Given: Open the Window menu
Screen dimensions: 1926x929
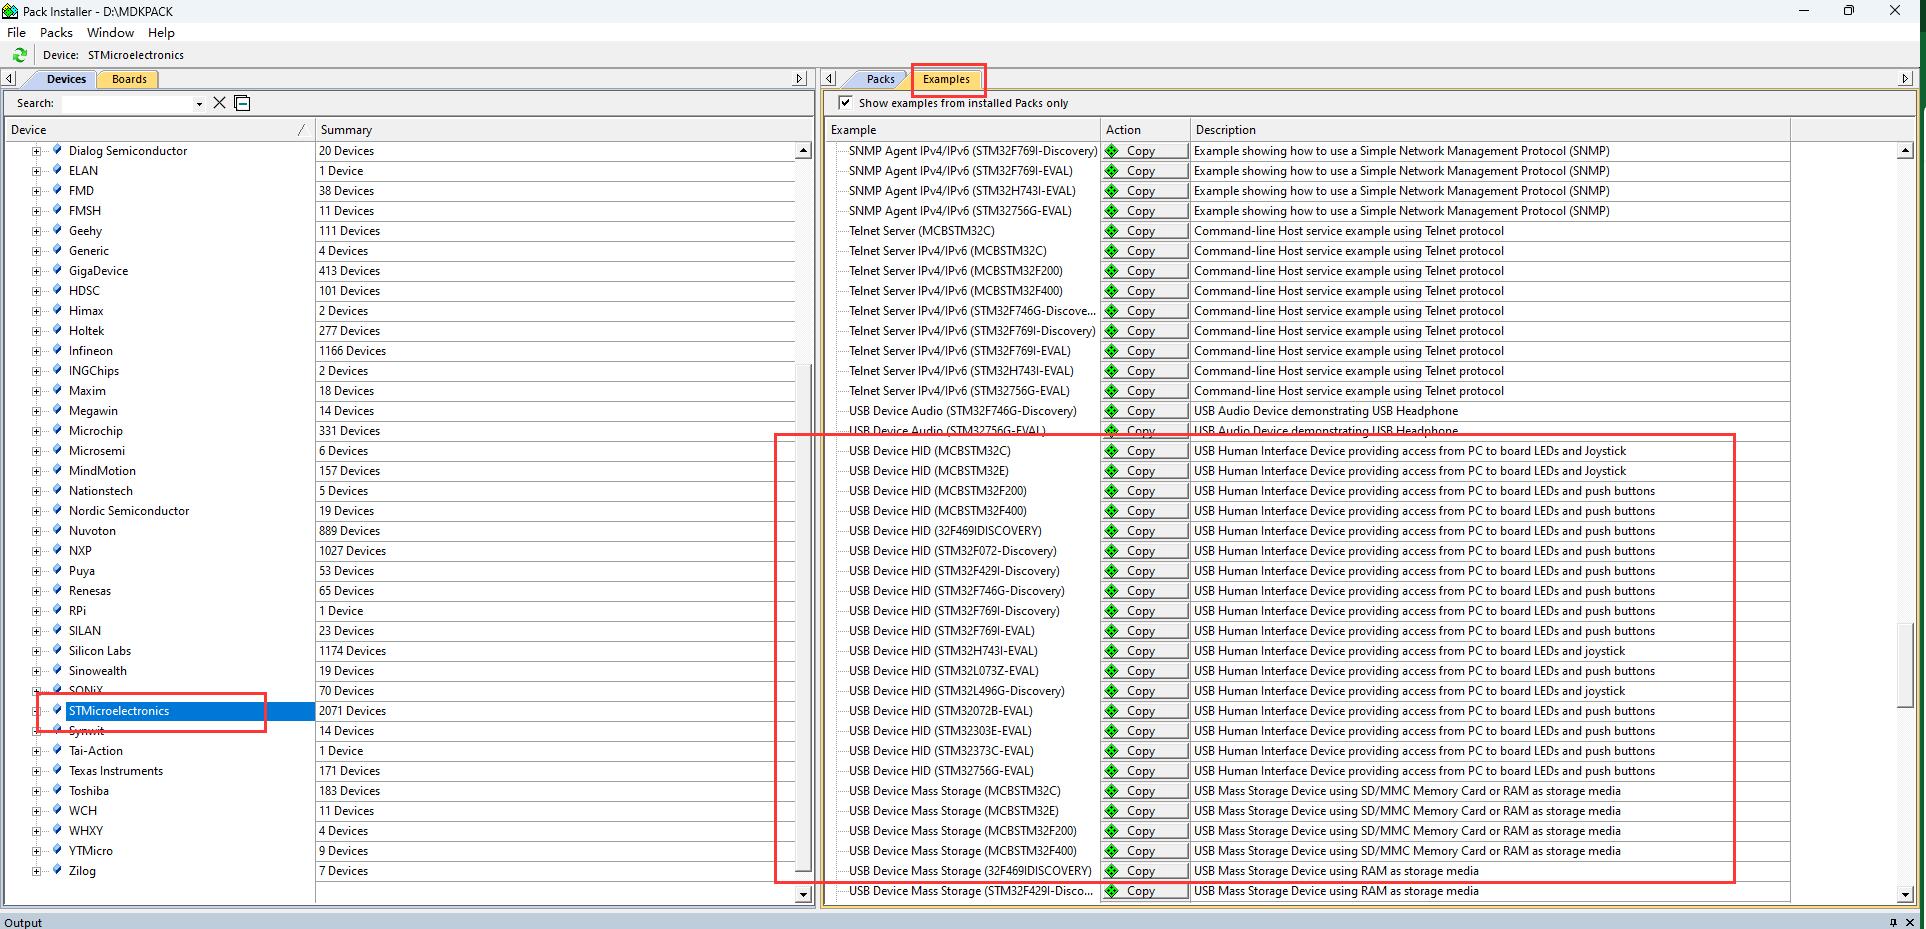Looking at the screenshot, I should [x=110, y=33].
